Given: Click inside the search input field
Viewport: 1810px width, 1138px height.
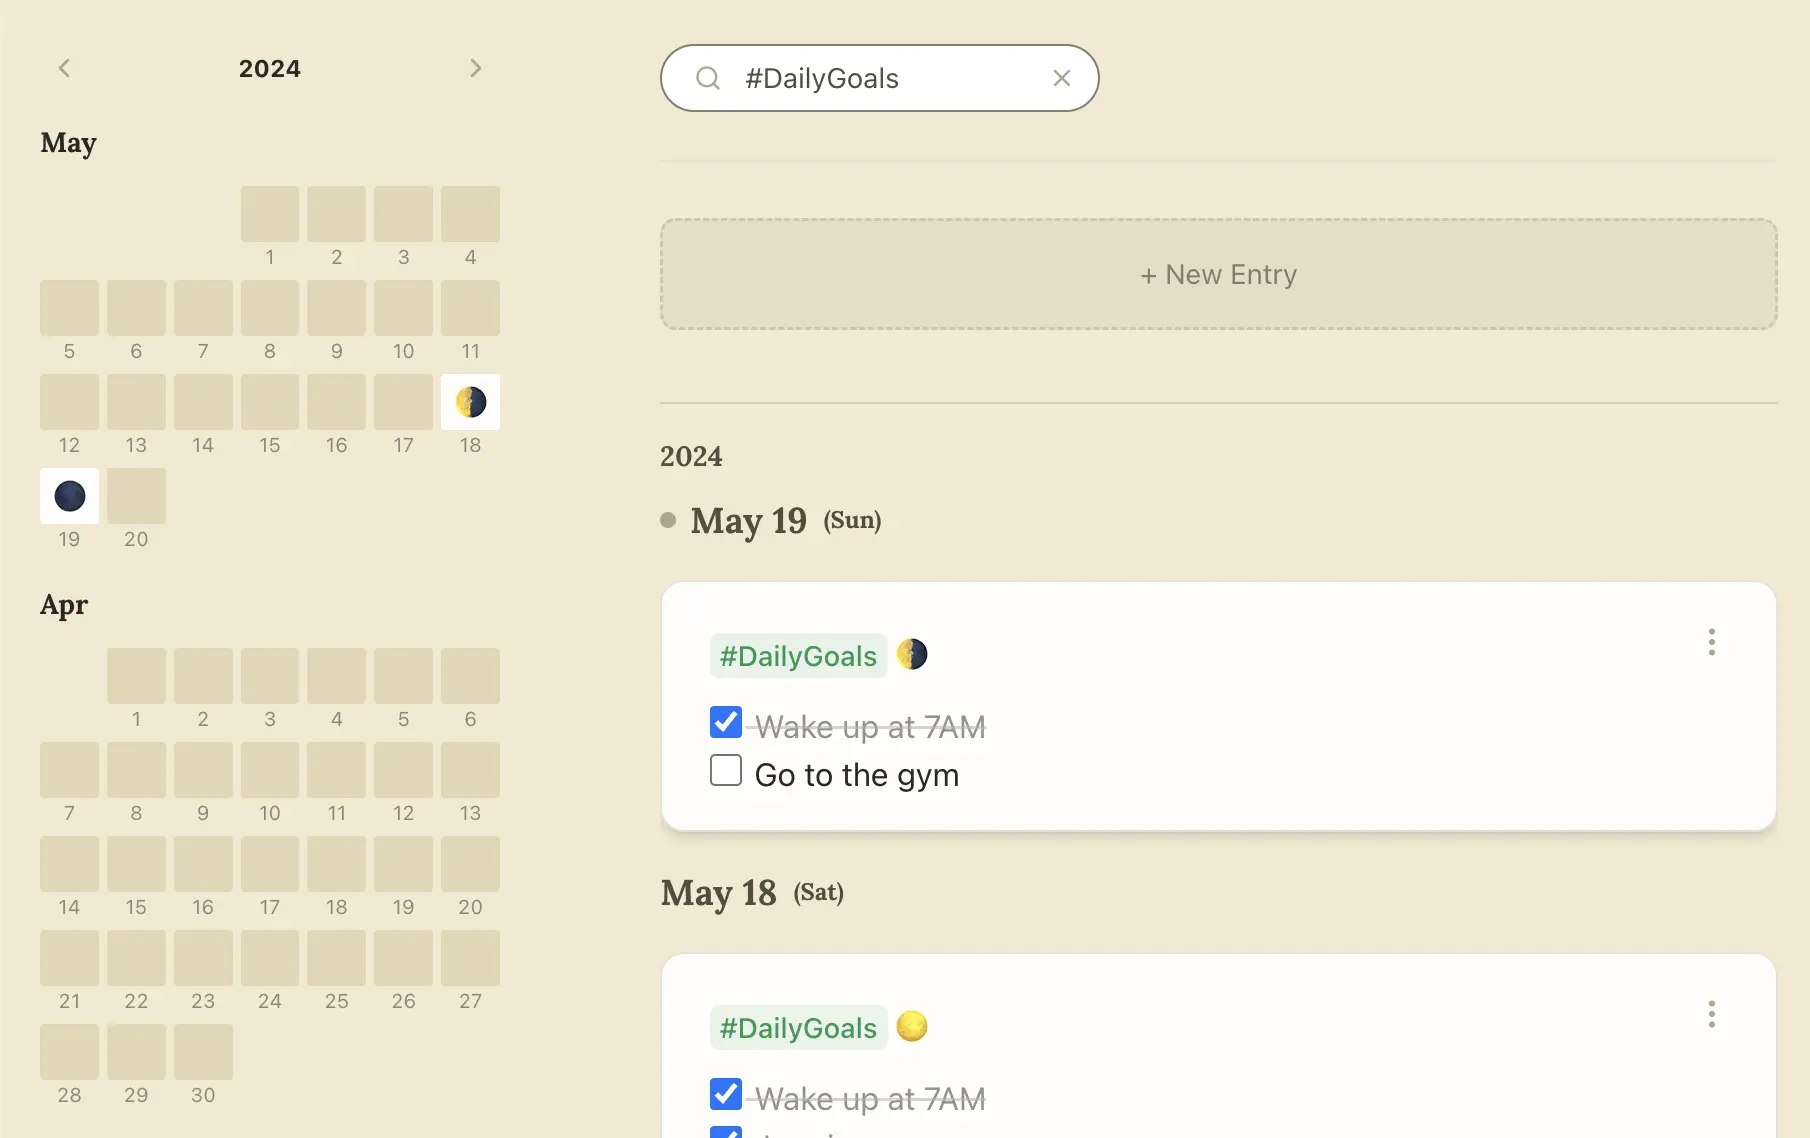Looking at the screenshot, I should (880, 78).
